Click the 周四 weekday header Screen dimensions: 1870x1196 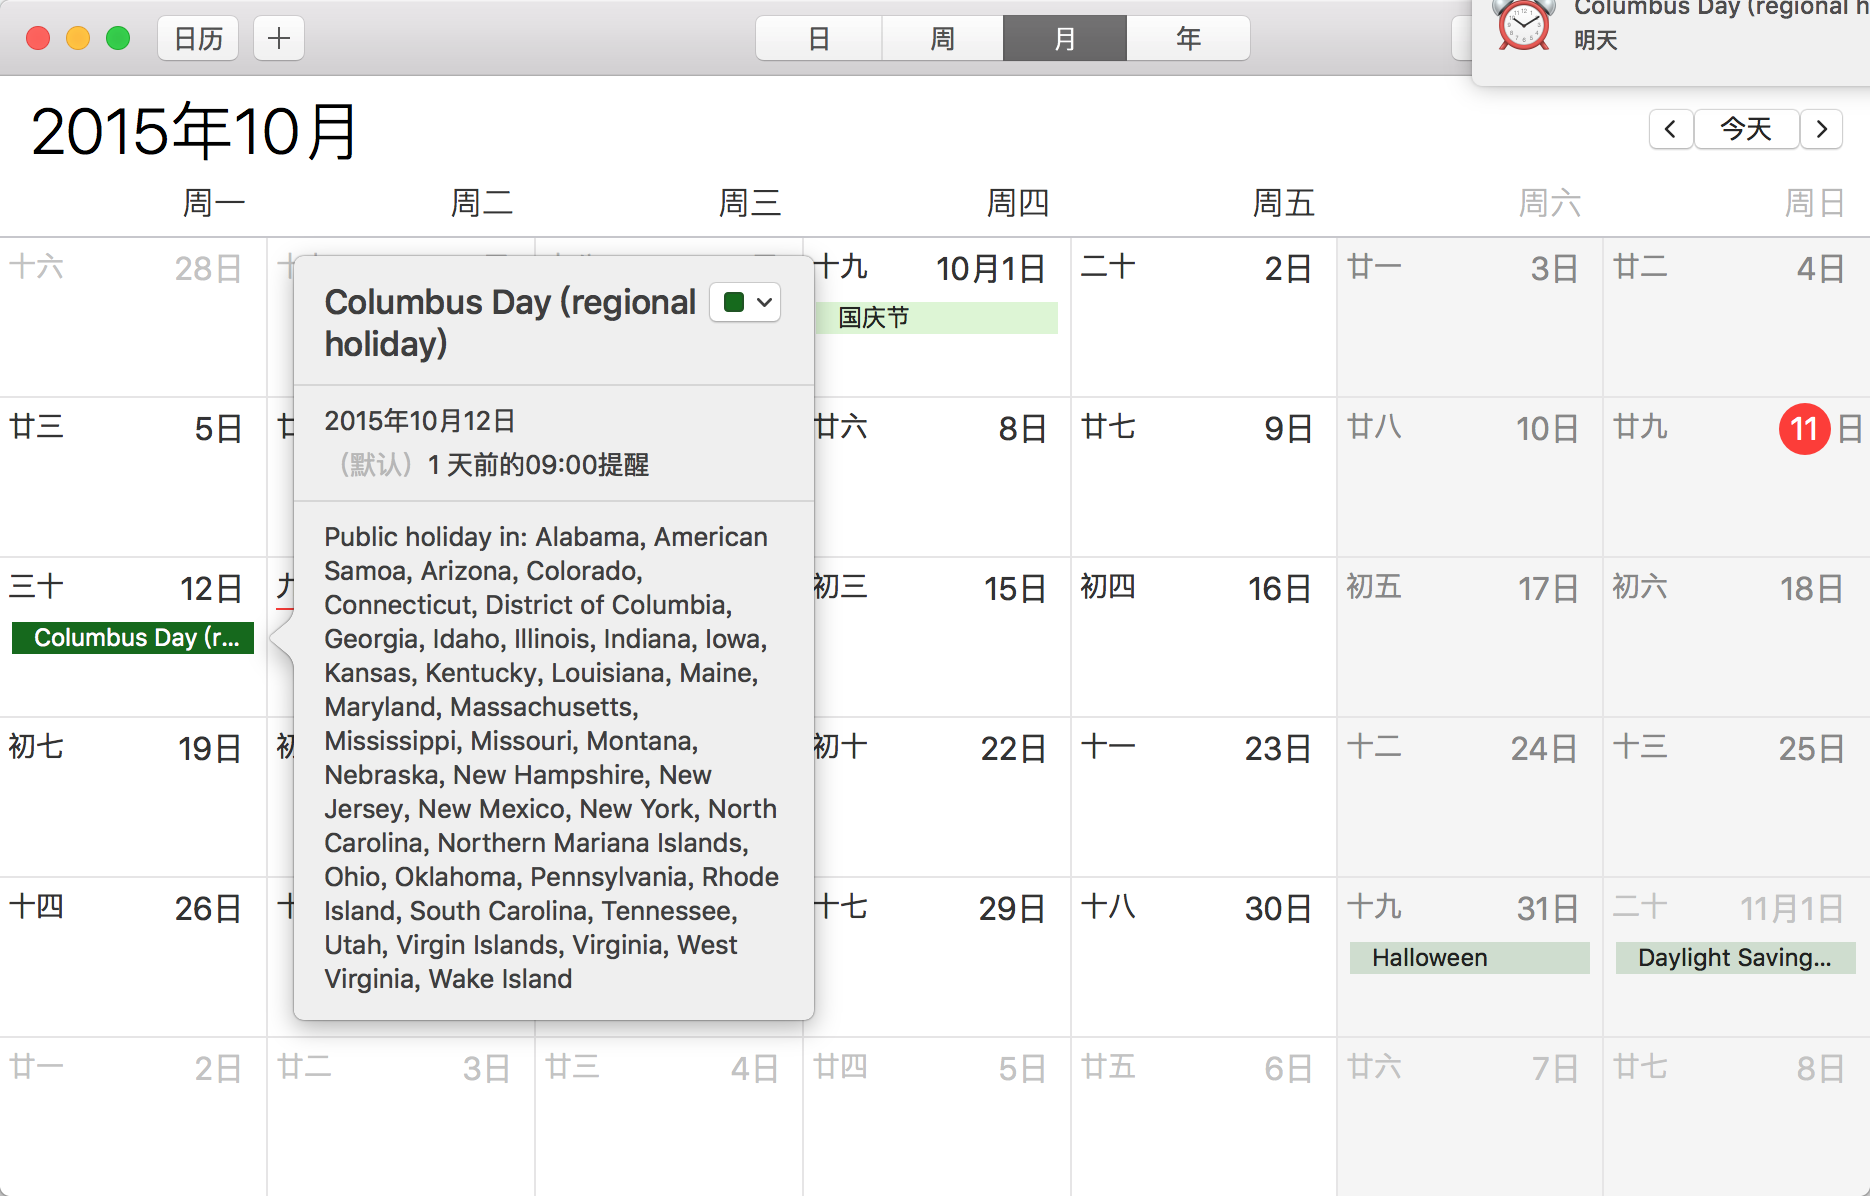(1018, 204)
